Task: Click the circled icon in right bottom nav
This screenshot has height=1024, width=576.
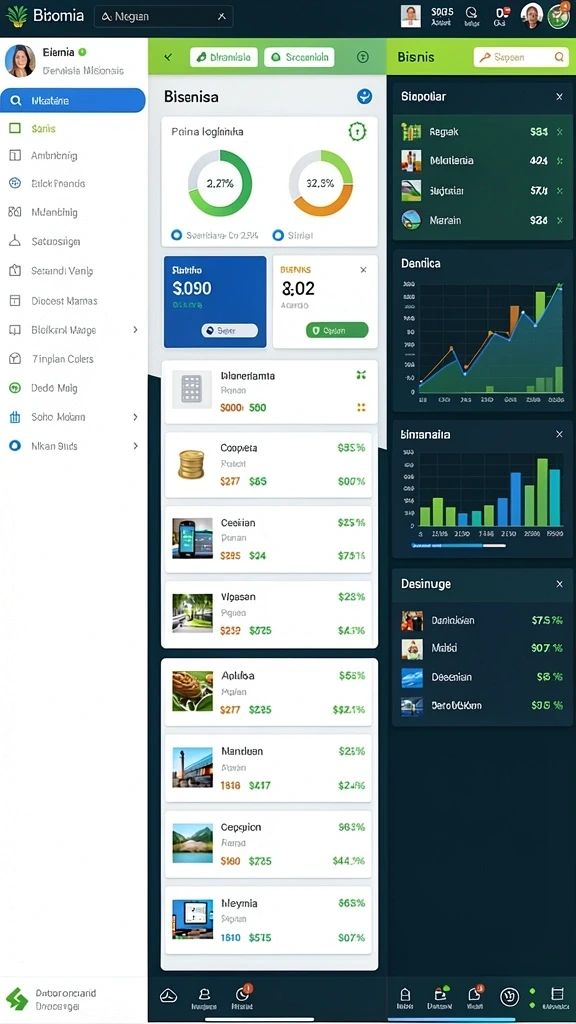Action: click(x=509, y=996)
